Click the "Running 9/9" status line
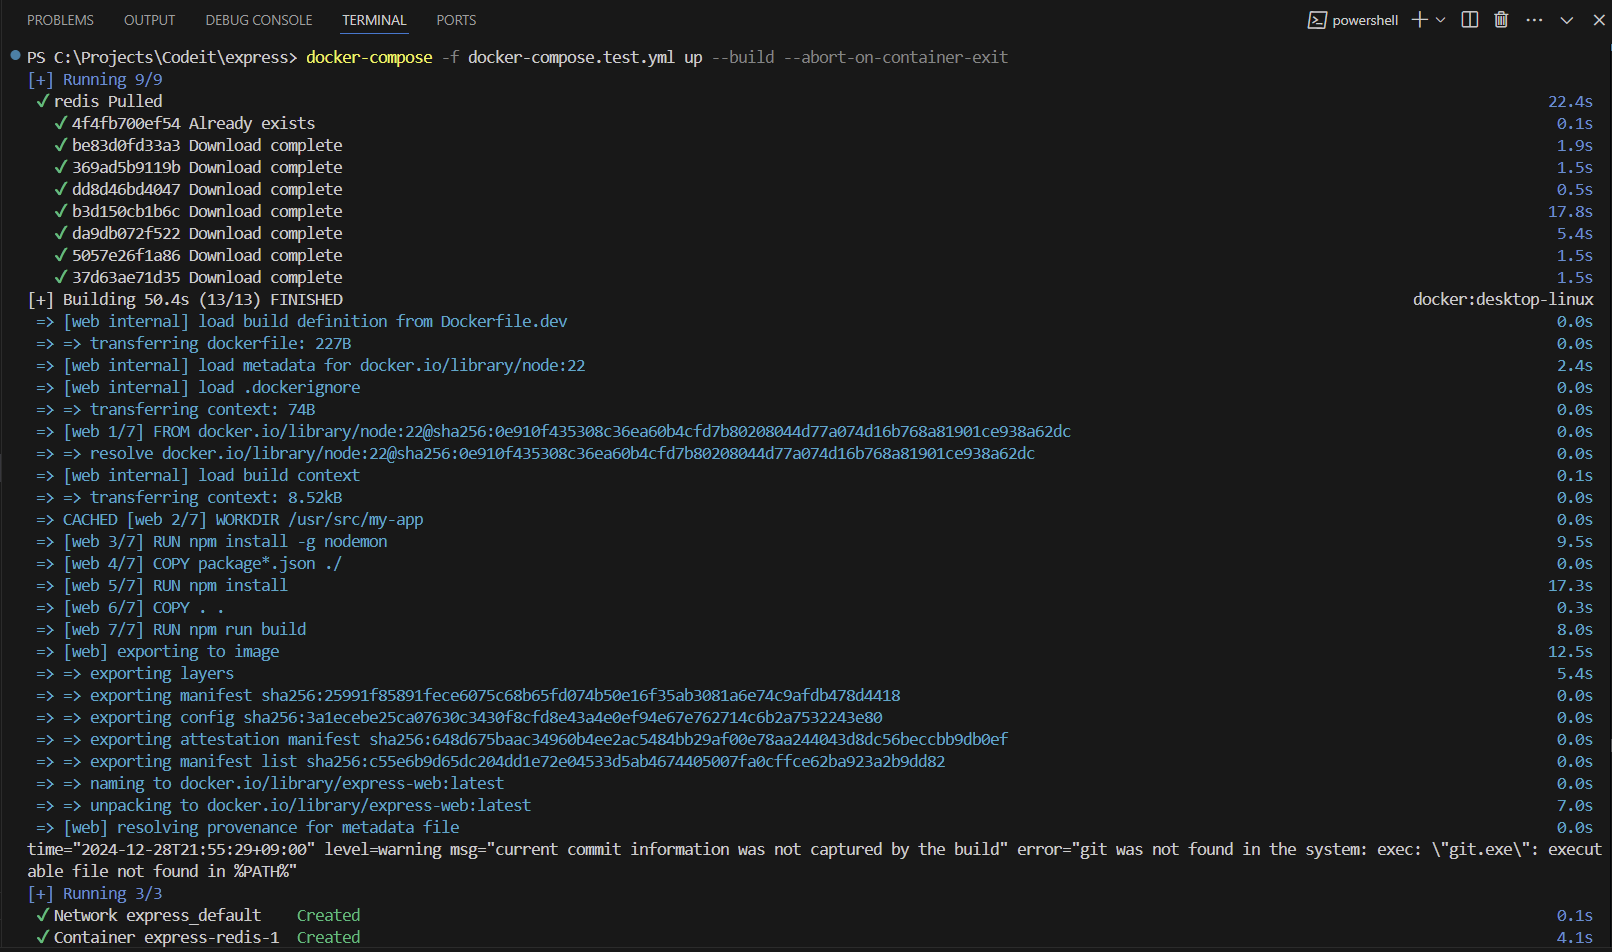Image resolution: width=1612 pixels, height=952 pixels. tap(95, 79)
